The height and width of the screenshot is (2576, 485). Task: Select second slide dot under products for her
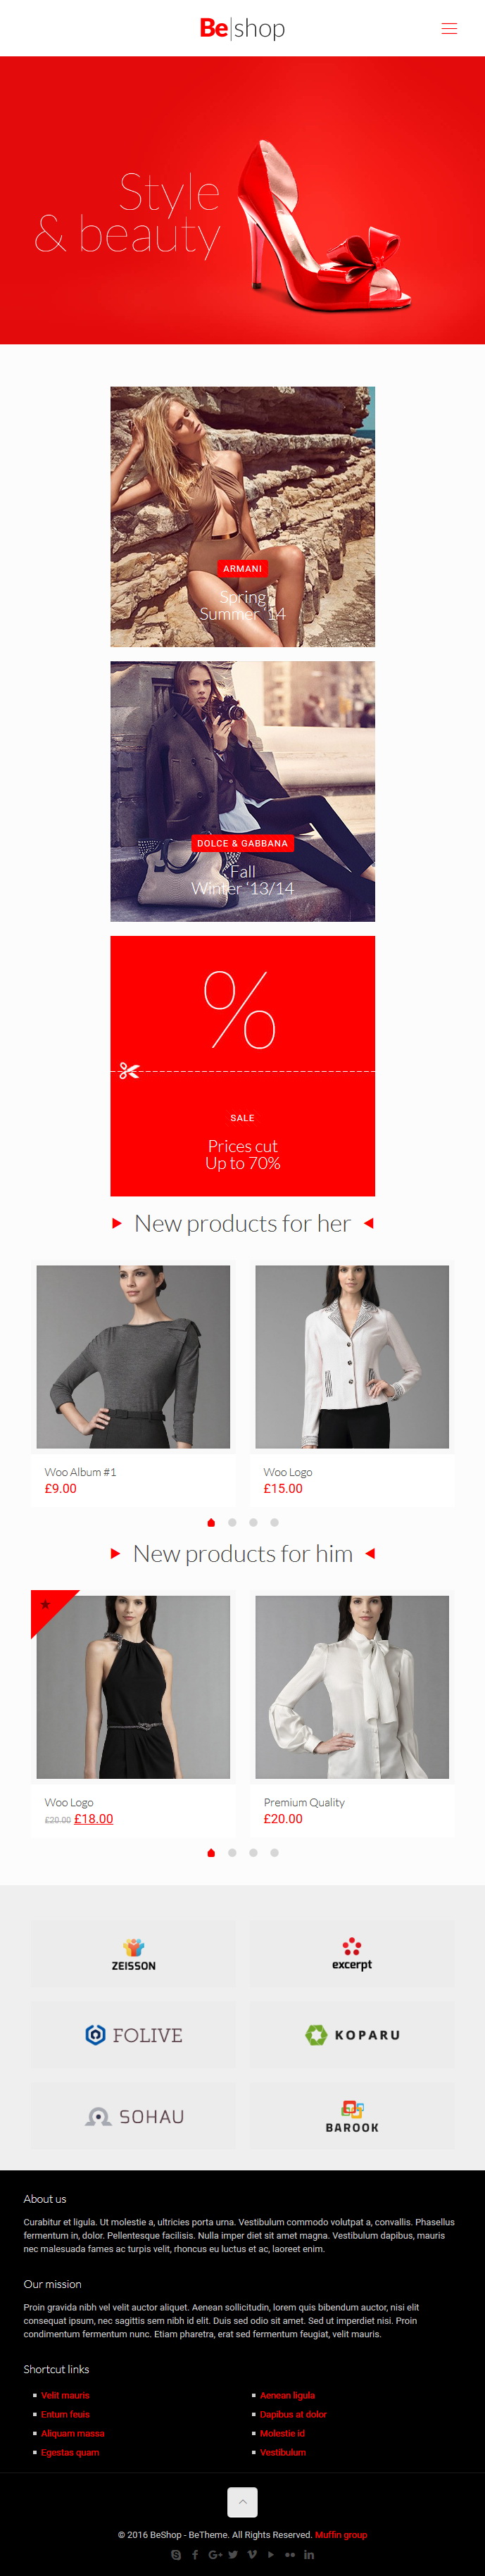[x=232, y=1522]
